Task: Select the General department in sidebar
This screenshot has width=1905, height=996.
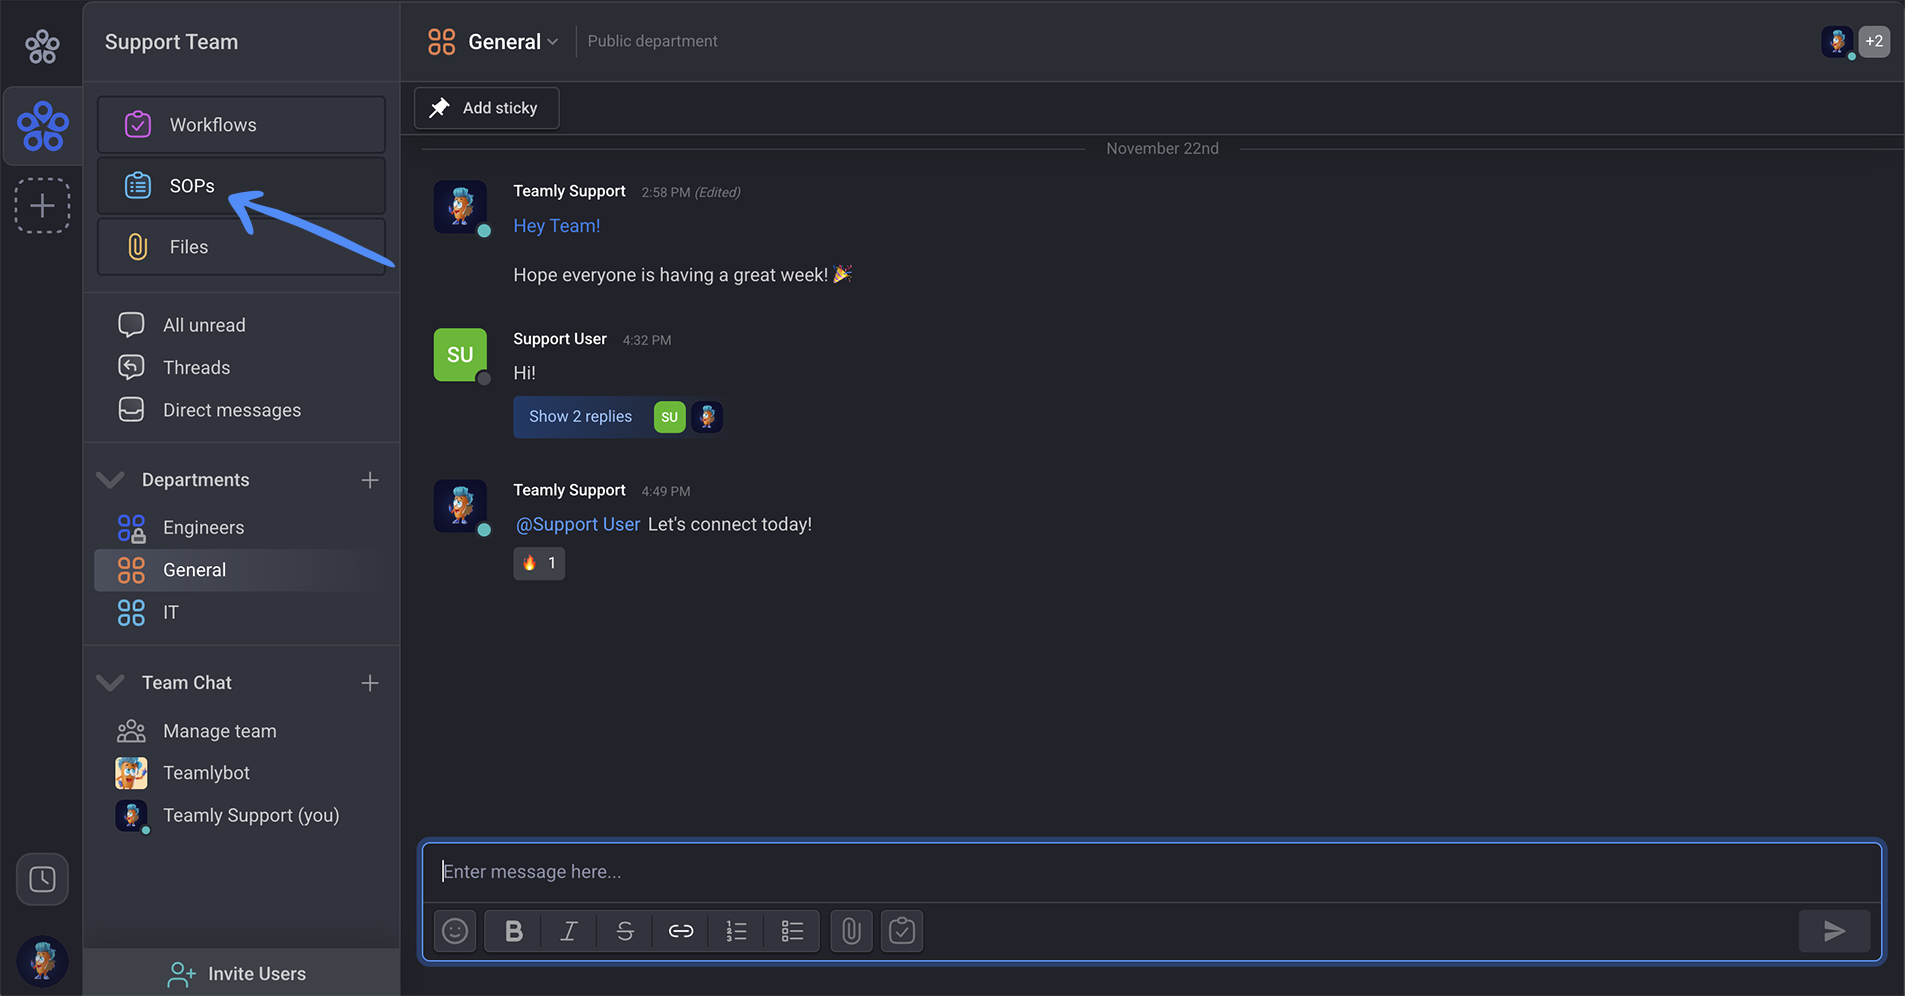Action: click(241, 570)
